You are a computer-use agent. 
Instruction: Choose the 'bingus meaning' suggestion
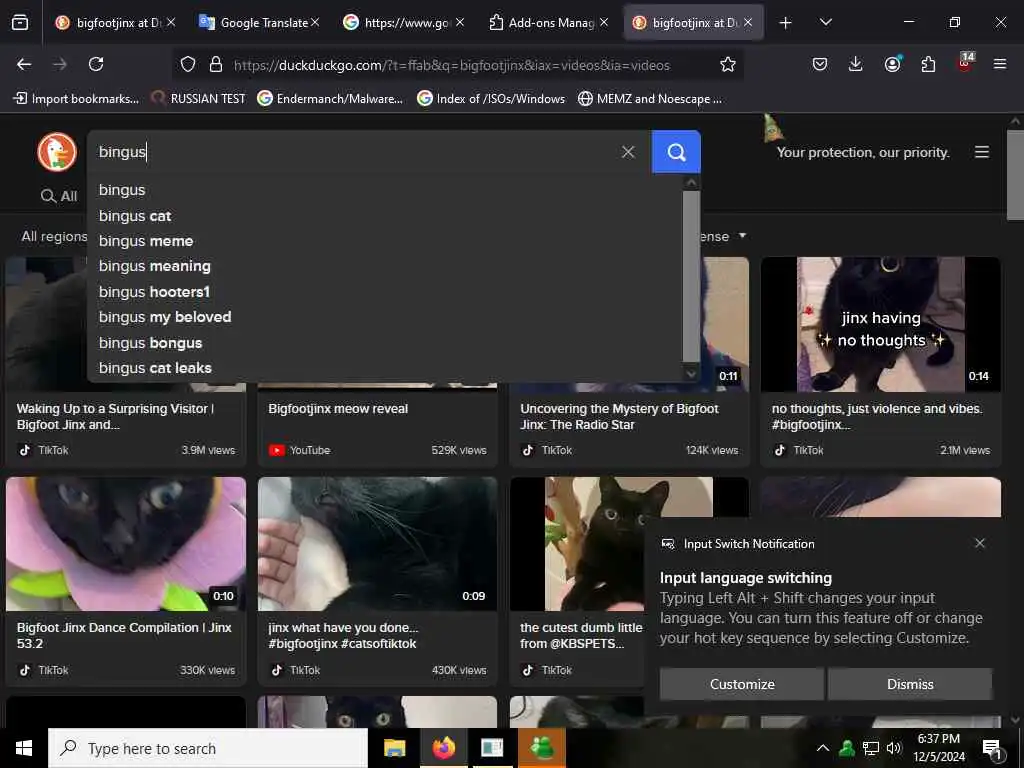[x=384, y=266]
